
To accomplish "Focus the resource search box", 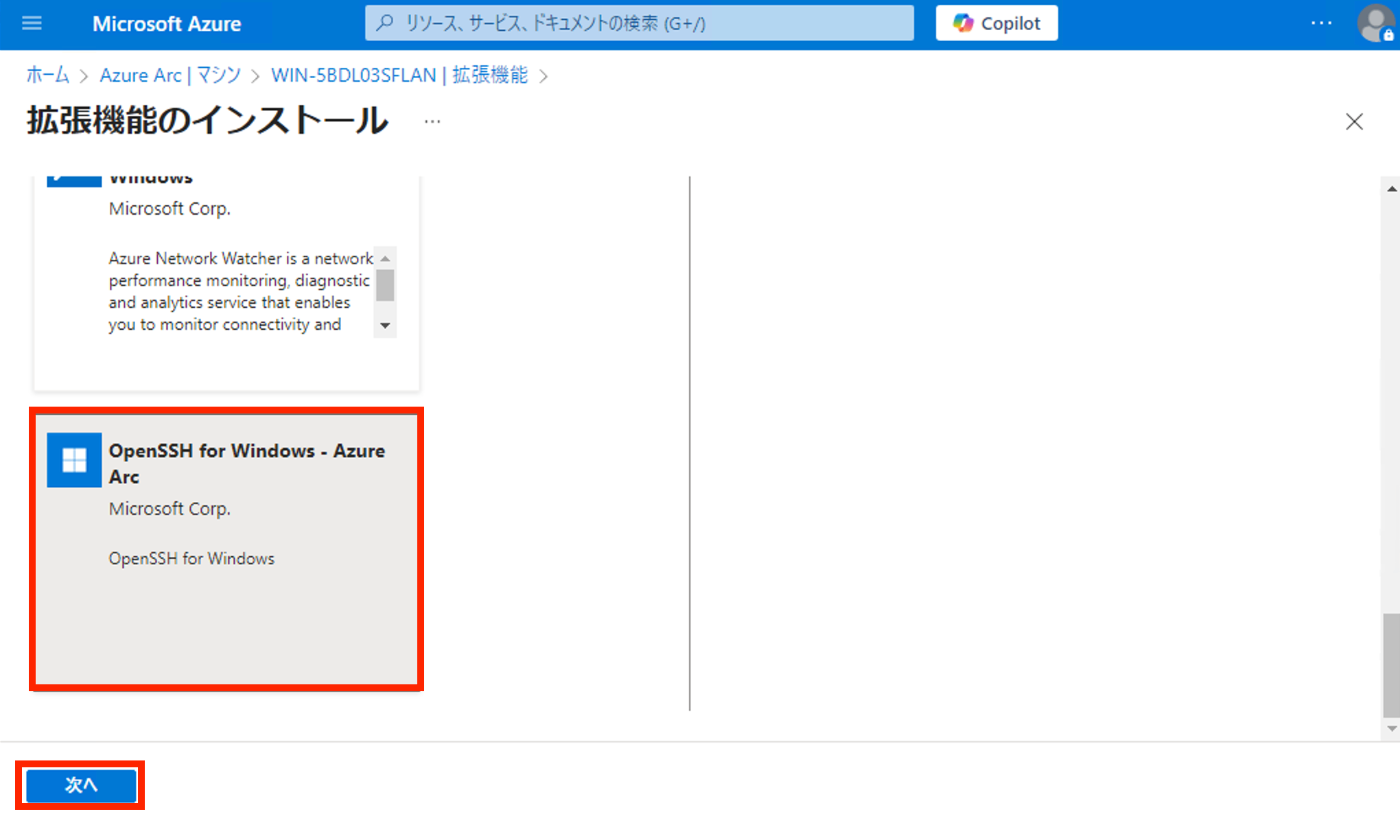I will [639, 23].
